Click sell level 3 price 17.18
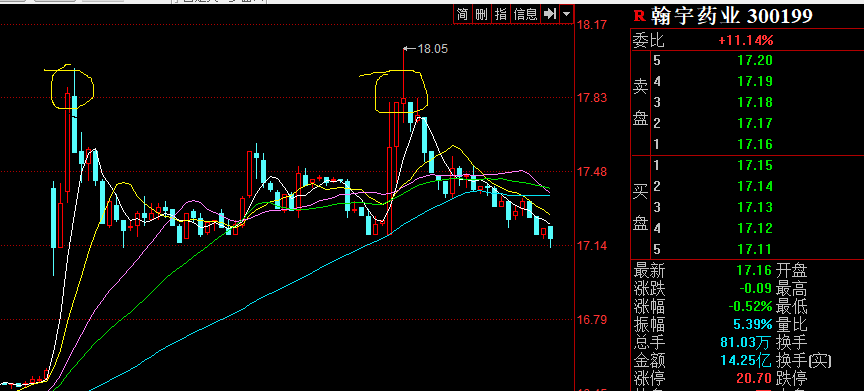The image size is (864, 391). pyautogui.click(x=755, y=102)
